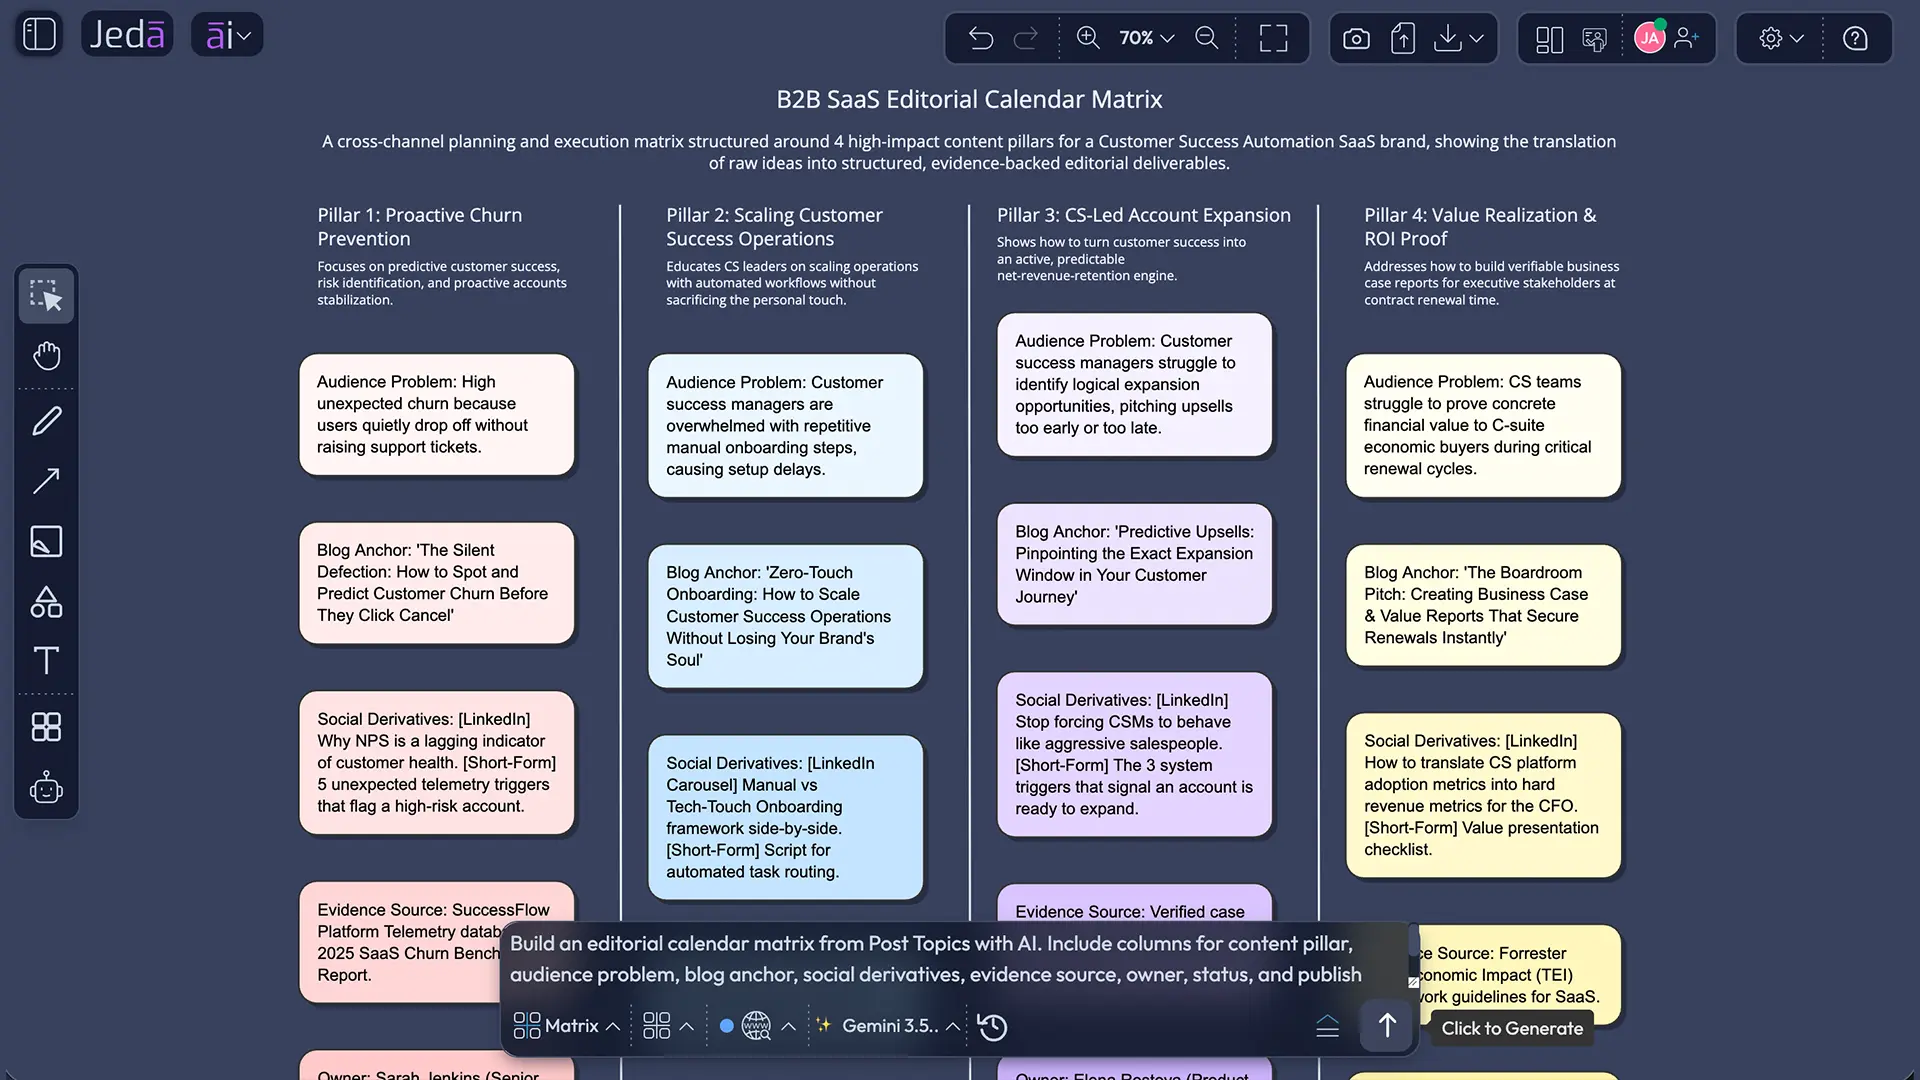Select the 'The Boardroom Pitch' blog anchor card
The image size is (1920, 1080).
[x=1483, y=605]
